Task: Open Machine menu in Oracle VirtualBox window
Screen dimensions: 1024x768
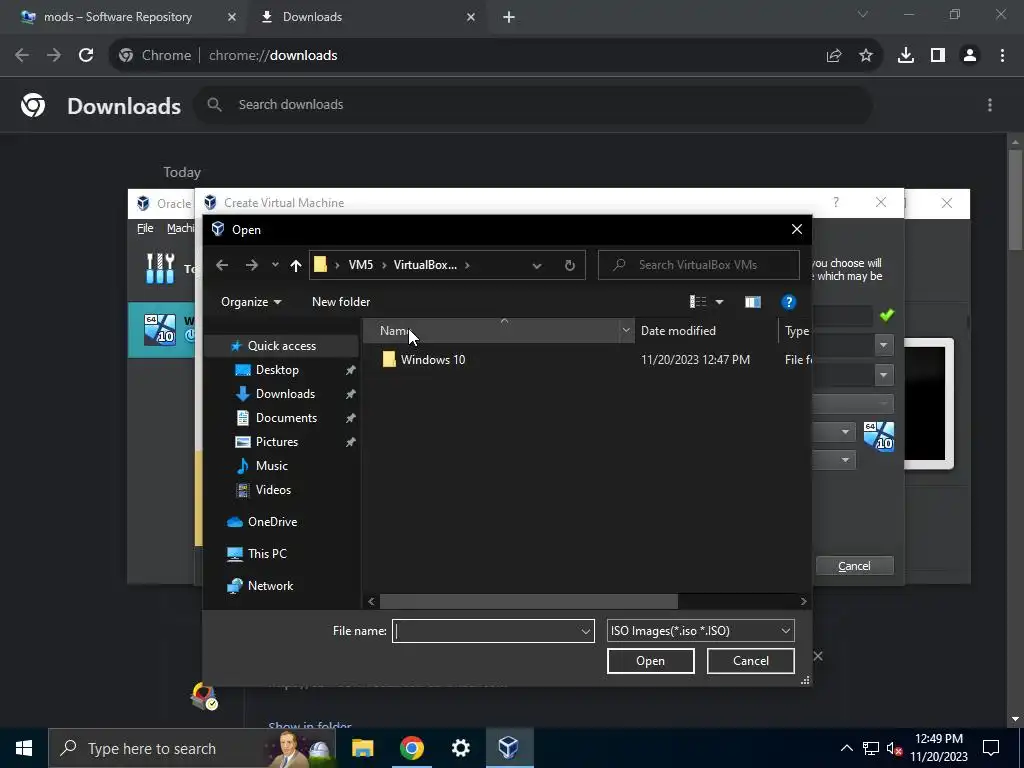Action: pos(180,228)
